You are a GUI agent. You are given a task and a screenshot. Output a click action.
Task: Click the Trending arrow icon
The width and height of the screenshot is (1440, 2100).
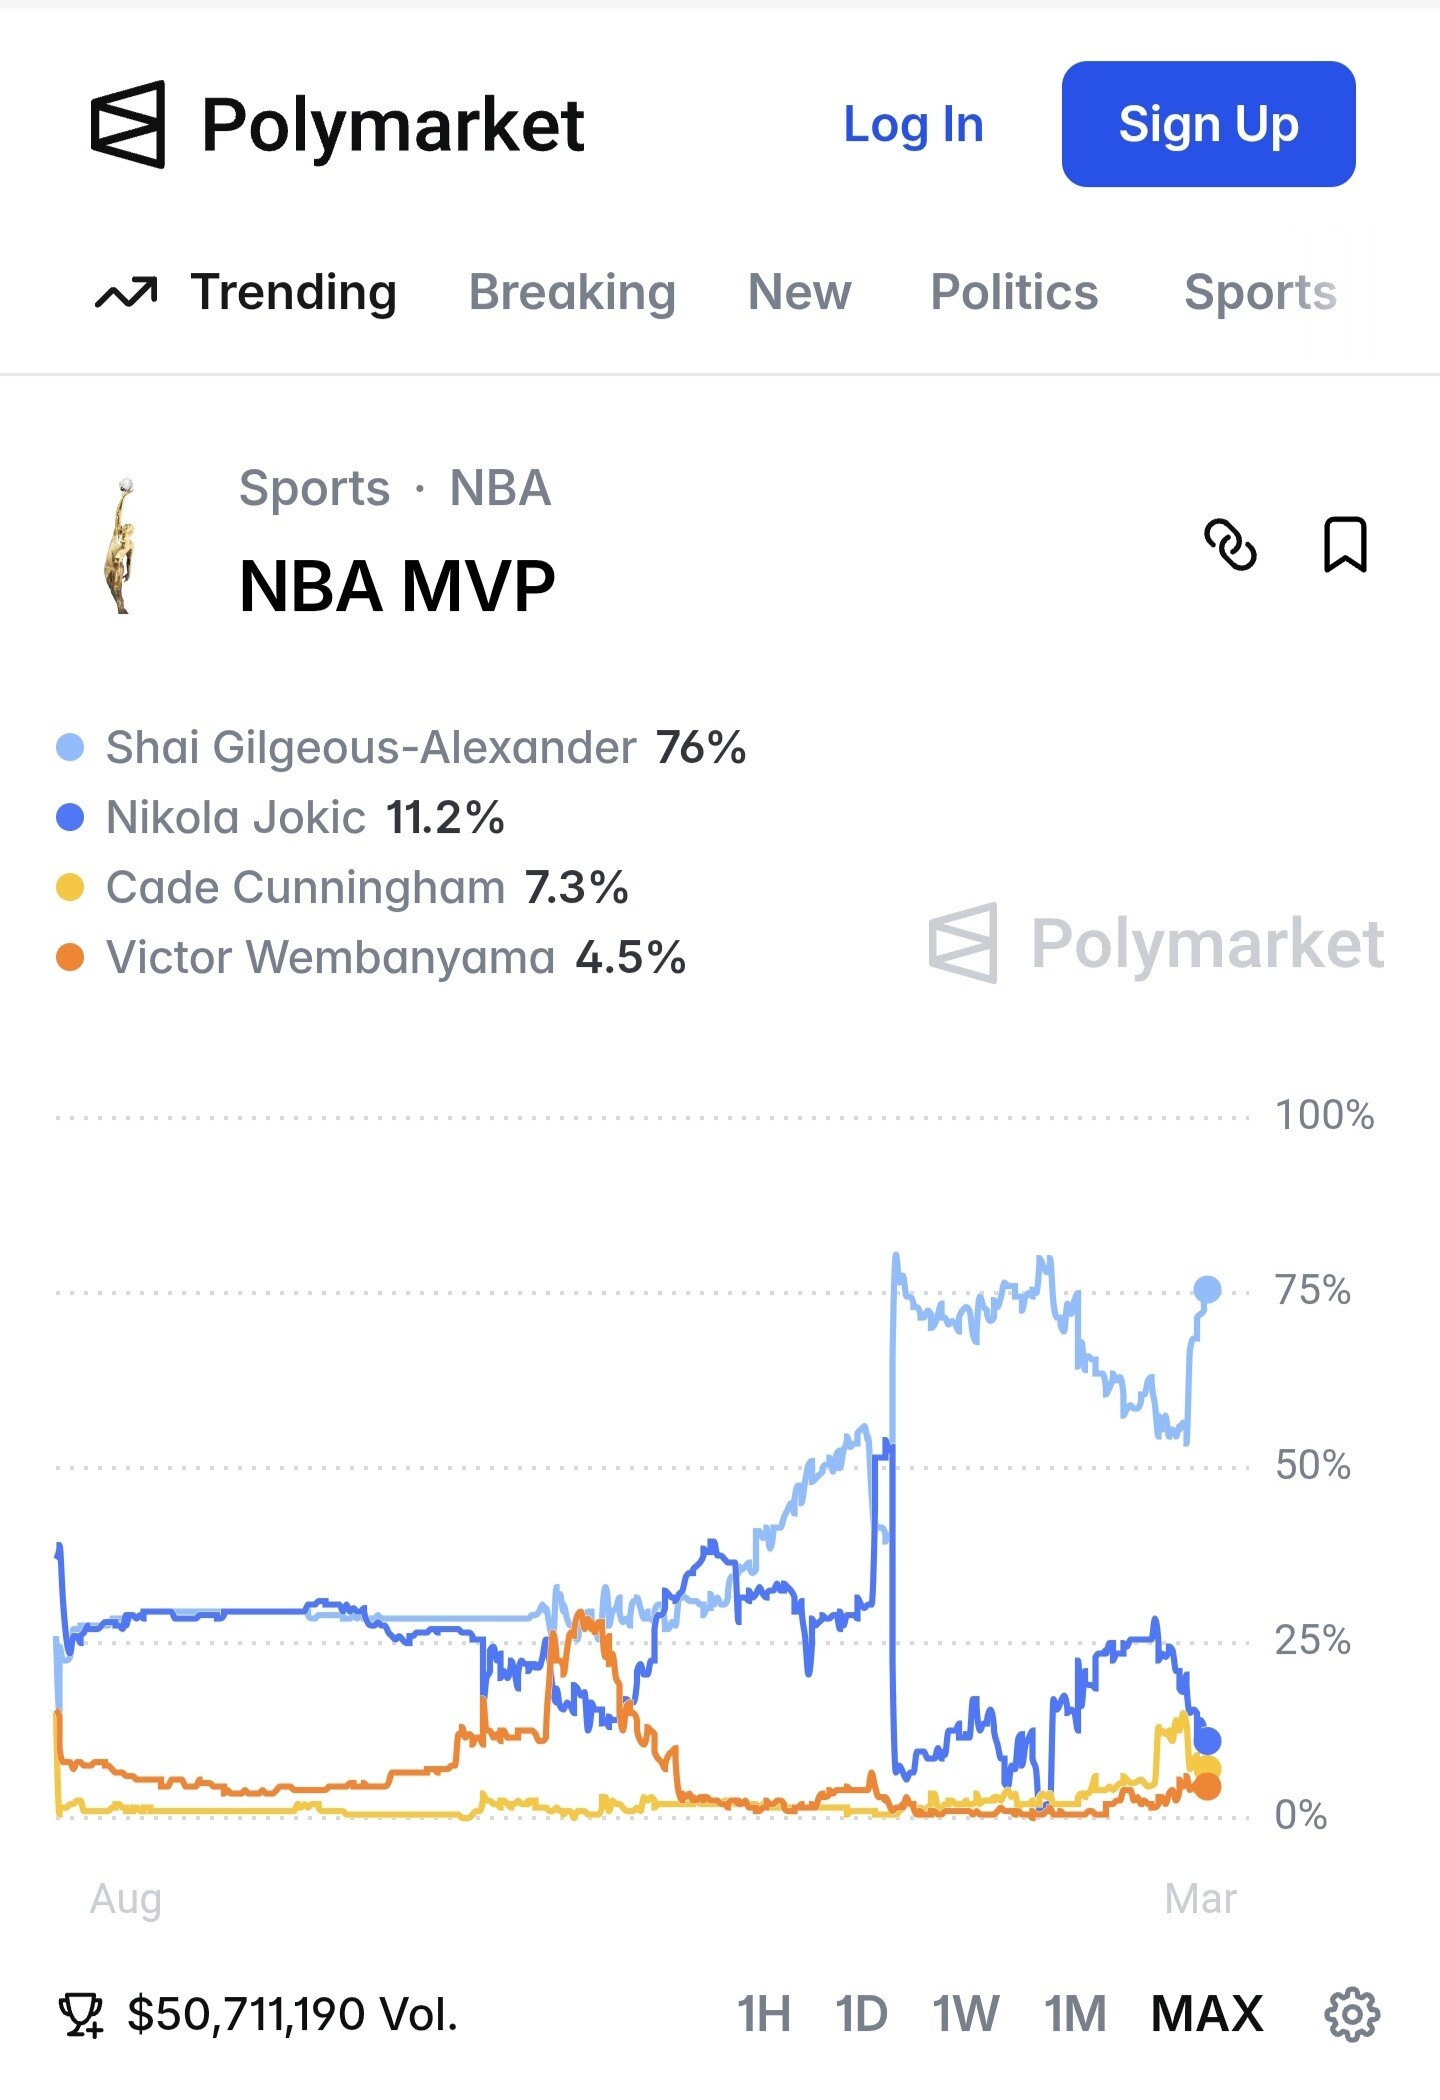(x=126, y=293)
